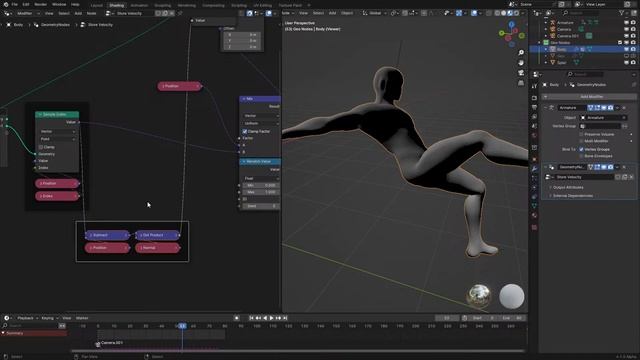Click the Vertex Group field
The height and width of the screenshot is (360, 640).
pos(600,126)
